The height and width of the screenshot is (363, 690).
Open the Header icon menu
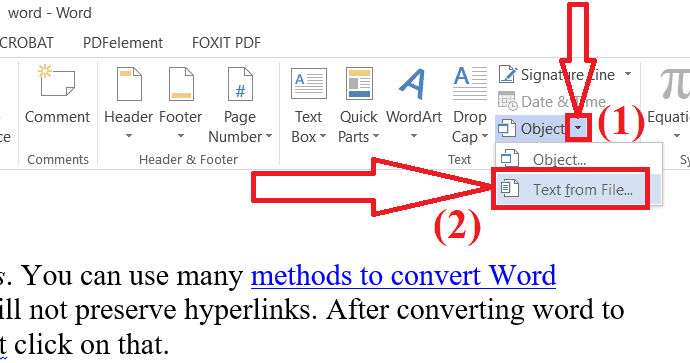[129, 84]
